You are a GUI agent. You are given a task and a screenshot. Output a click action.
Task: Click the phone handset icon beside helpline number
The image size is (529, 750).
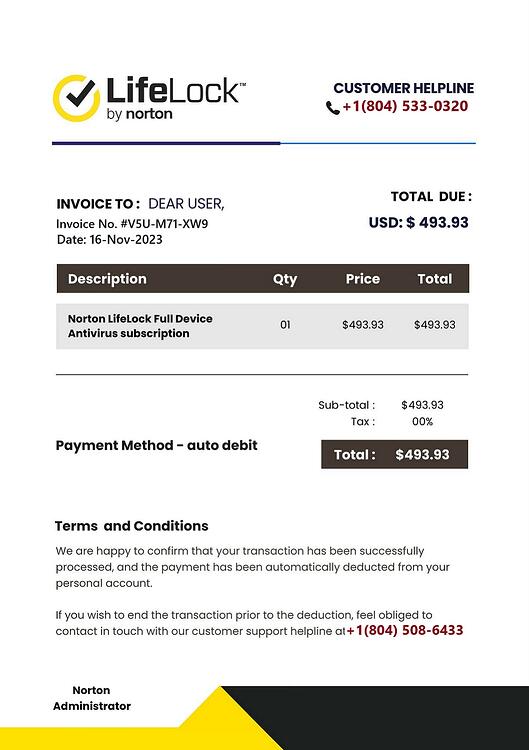click(x=332, y=108)
